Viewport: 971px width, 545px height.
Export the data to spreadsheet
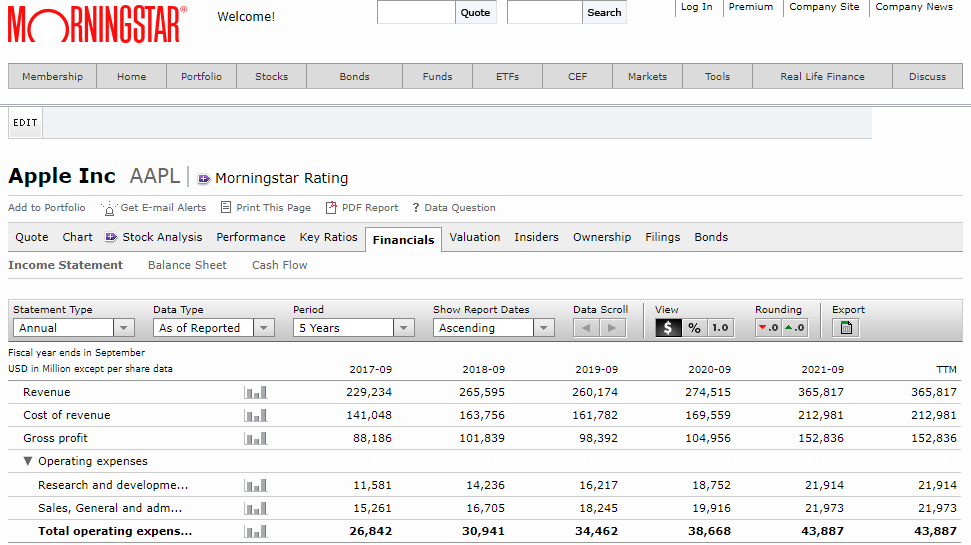846,328
